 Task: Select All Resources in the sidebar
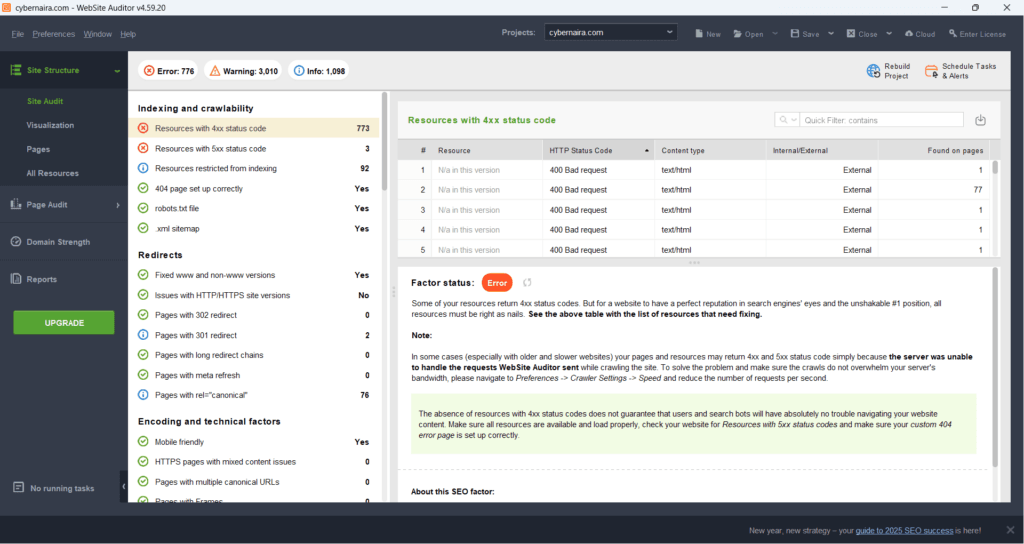click(52, 173)
